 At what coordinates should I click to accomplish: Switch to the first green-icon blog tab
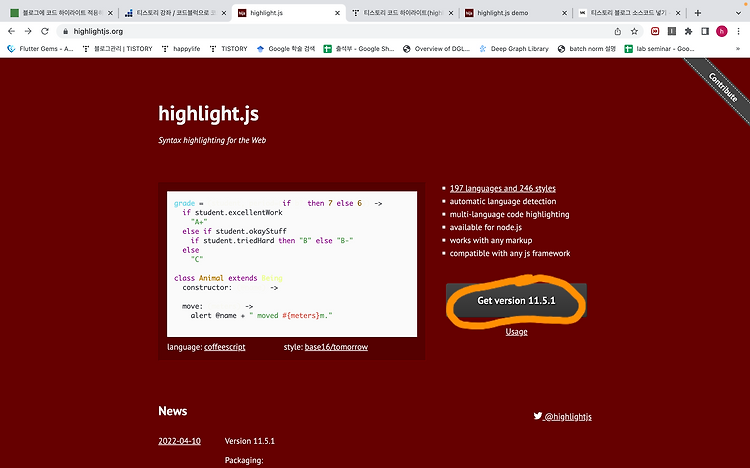click(61, 13)
